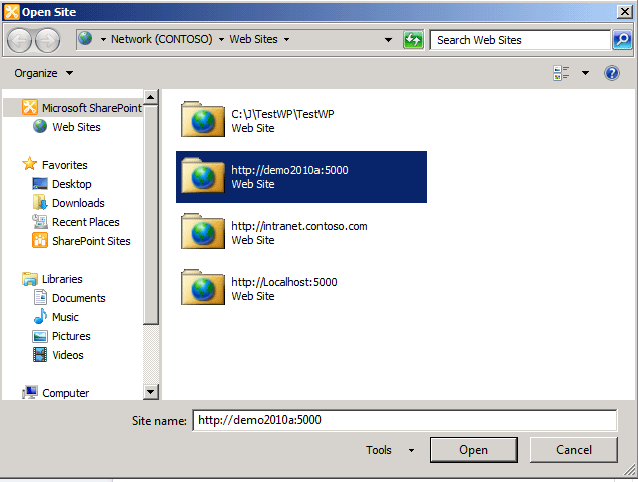Click the C:\J\TestWP\TestWP folder icon

point(203,119)
